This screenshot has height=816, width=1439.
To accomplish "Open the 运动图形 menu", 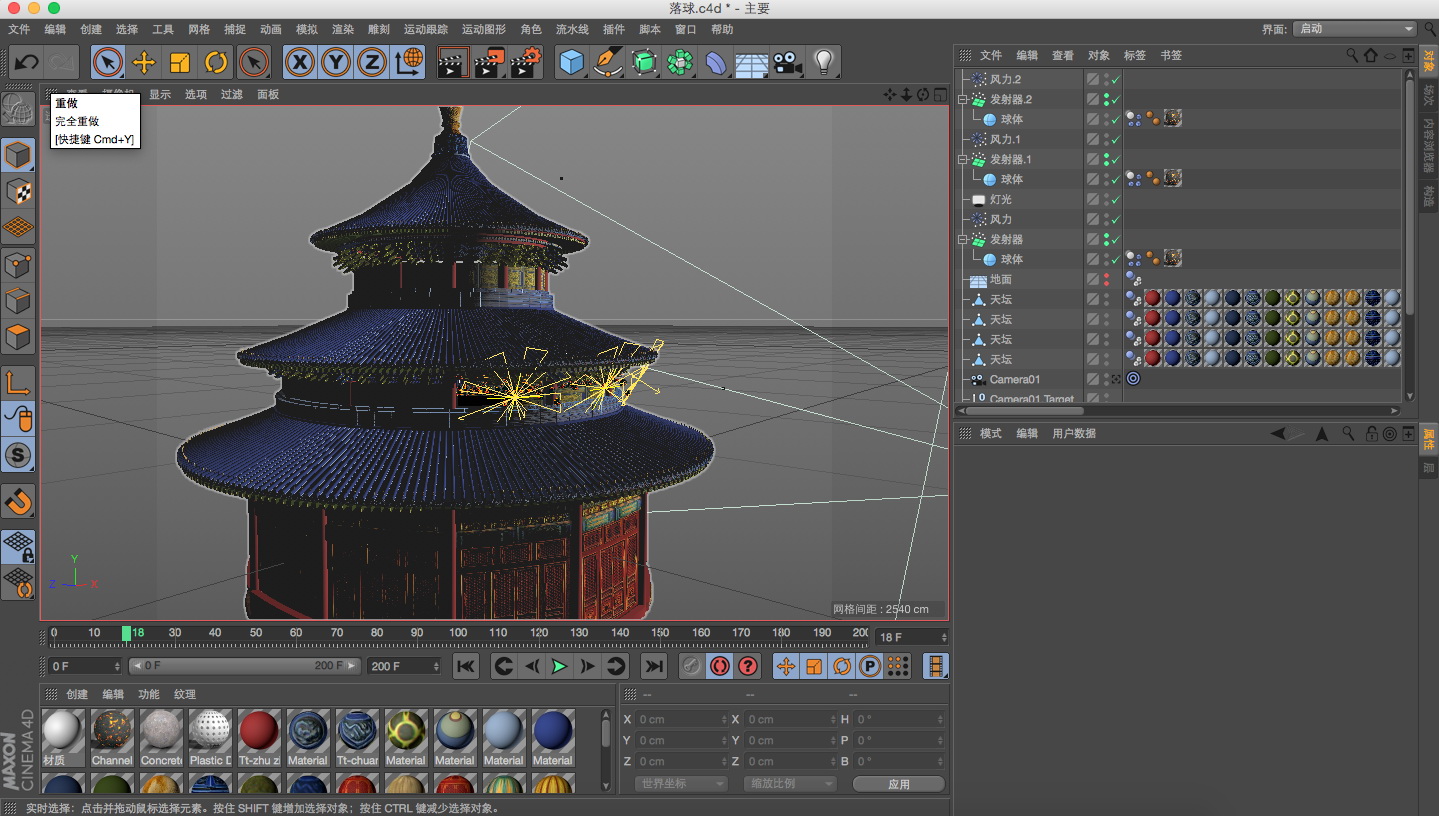I will (485, 29).
